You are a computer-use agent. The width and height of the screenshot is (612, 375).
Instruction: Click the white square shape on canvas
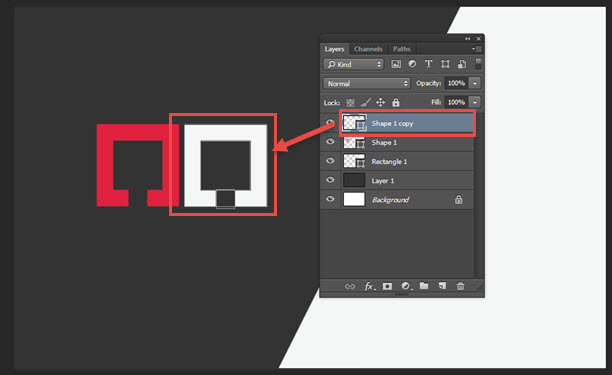192,165
